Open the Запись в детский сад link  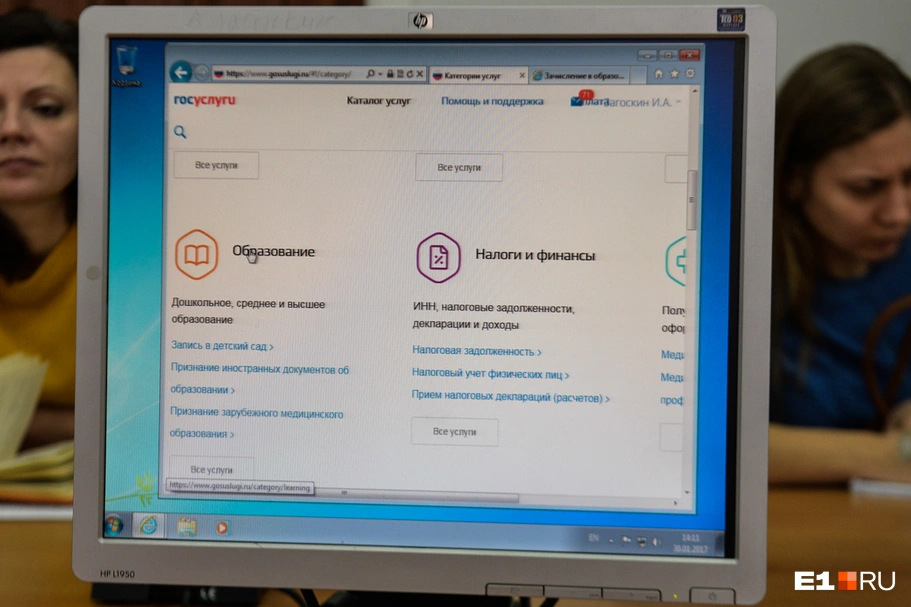[x=222, y=346]
